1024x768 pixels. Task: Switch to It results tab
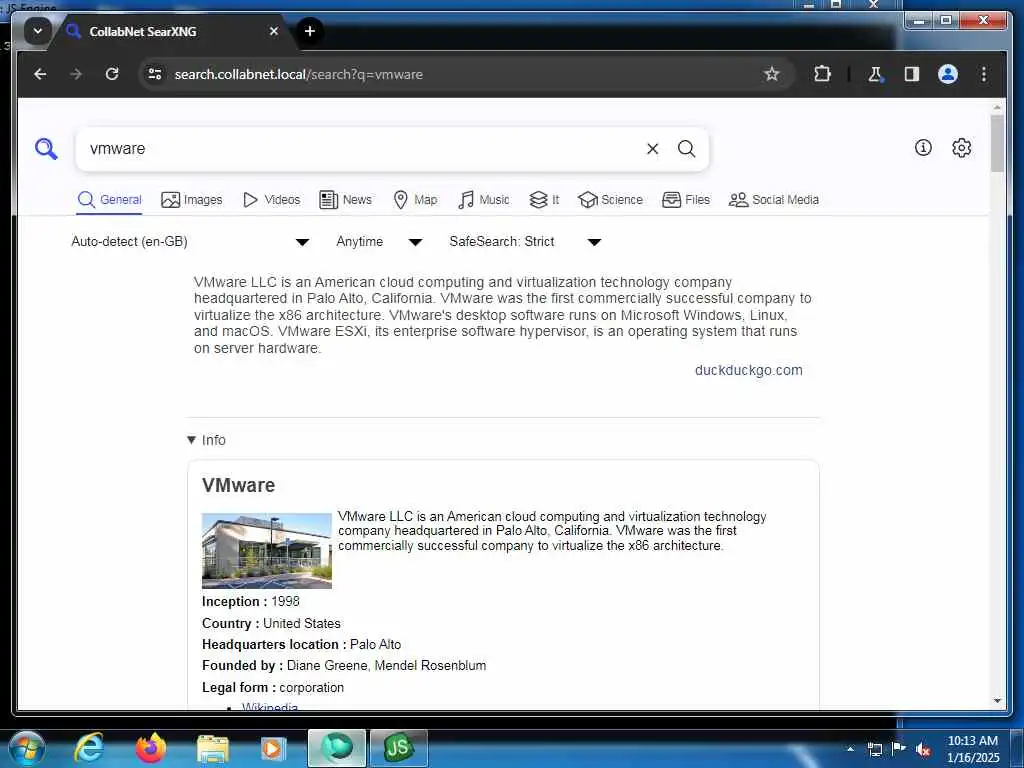tap(544, 200)
